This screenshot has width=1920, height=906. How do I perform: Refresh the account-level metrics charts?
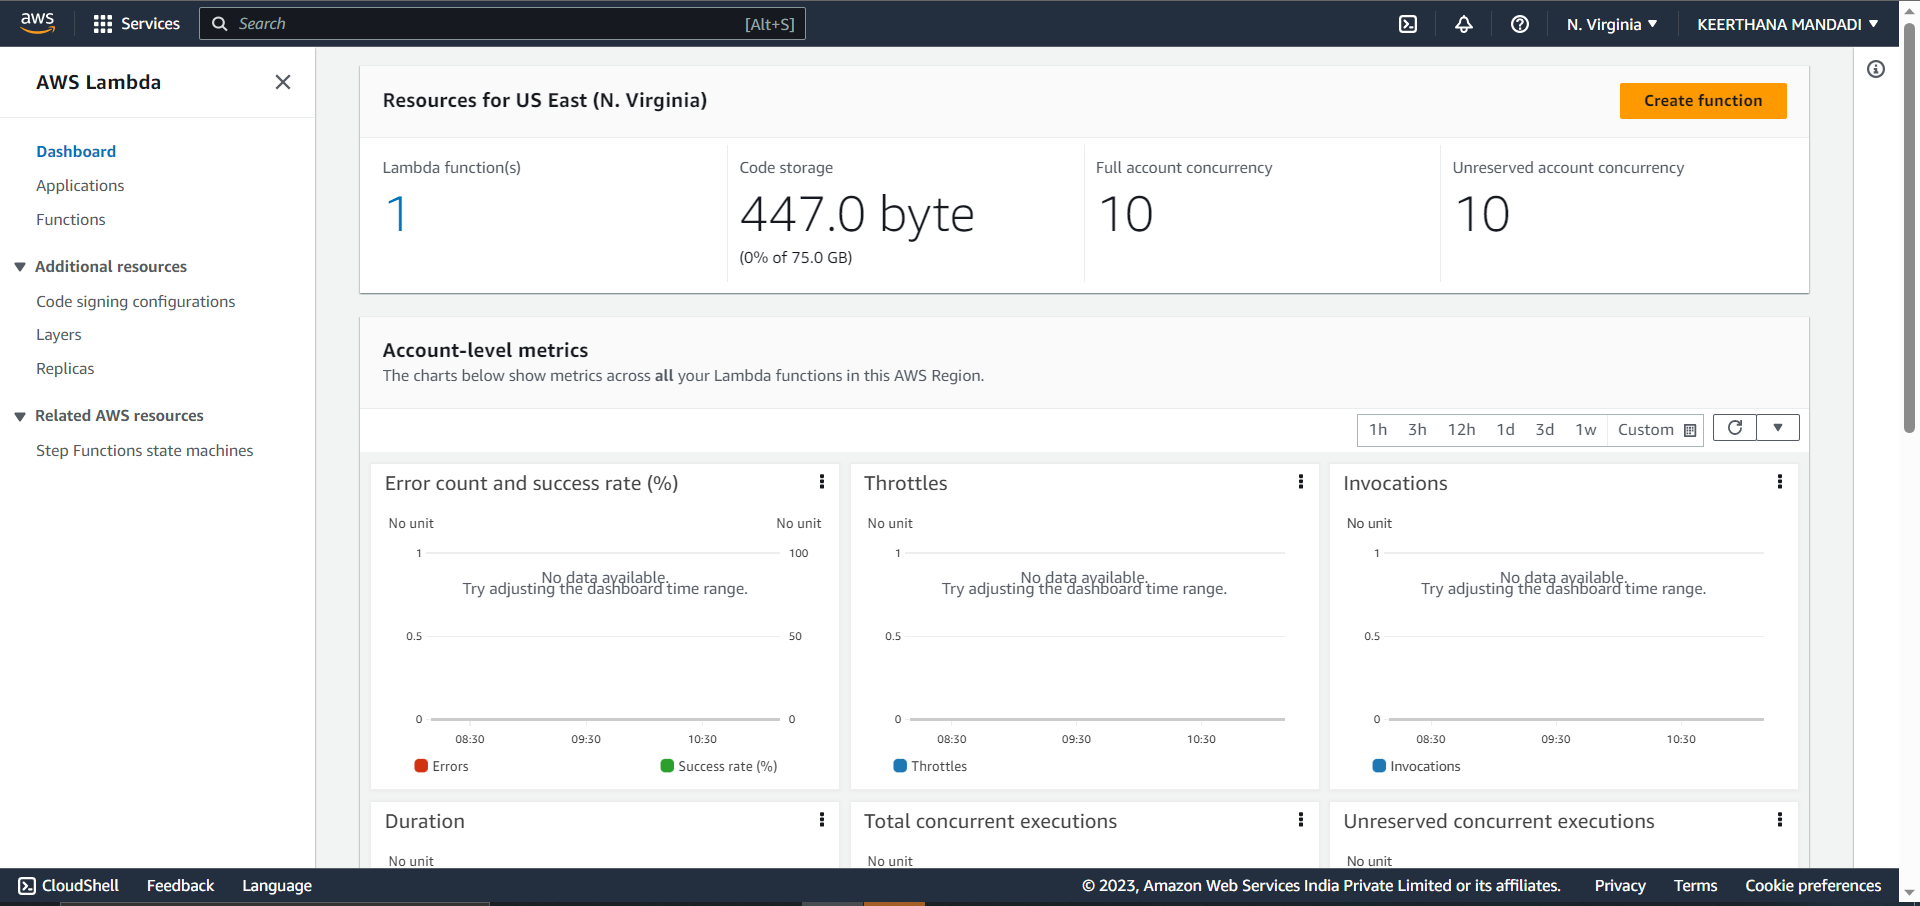[1734, 428]
